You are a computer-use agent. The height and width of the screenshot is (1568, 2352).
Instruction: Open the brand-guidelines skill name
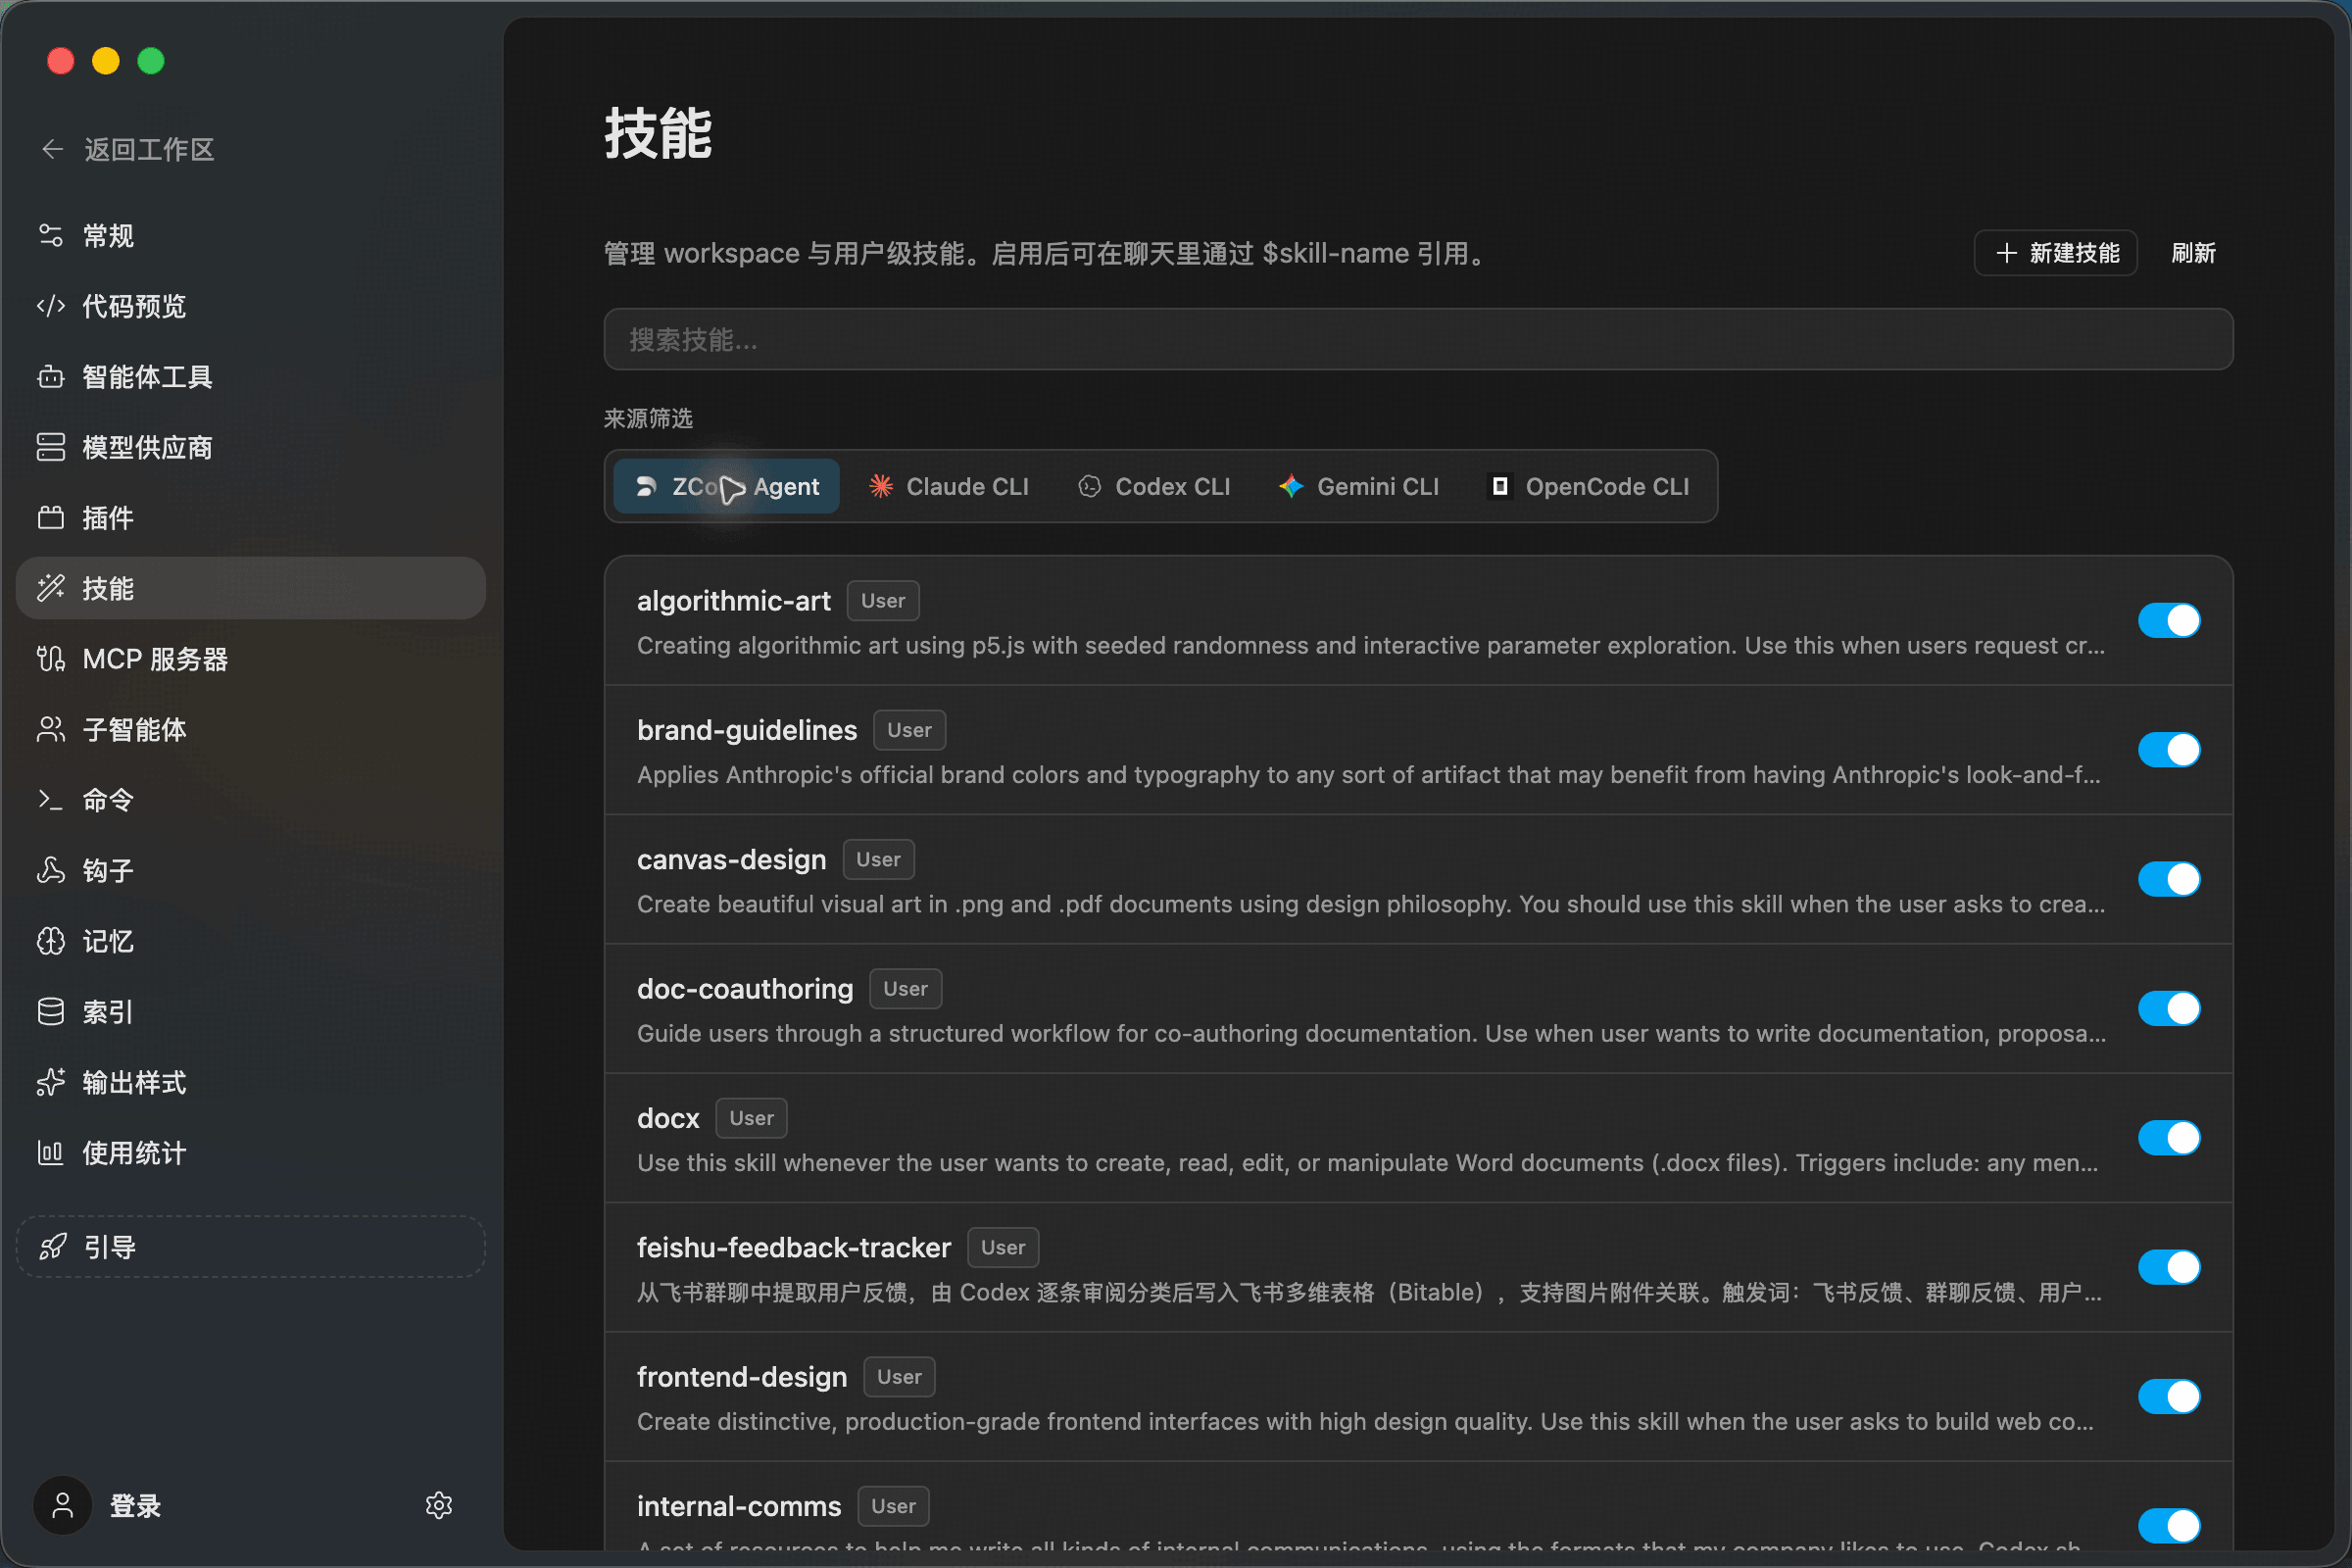747,730
